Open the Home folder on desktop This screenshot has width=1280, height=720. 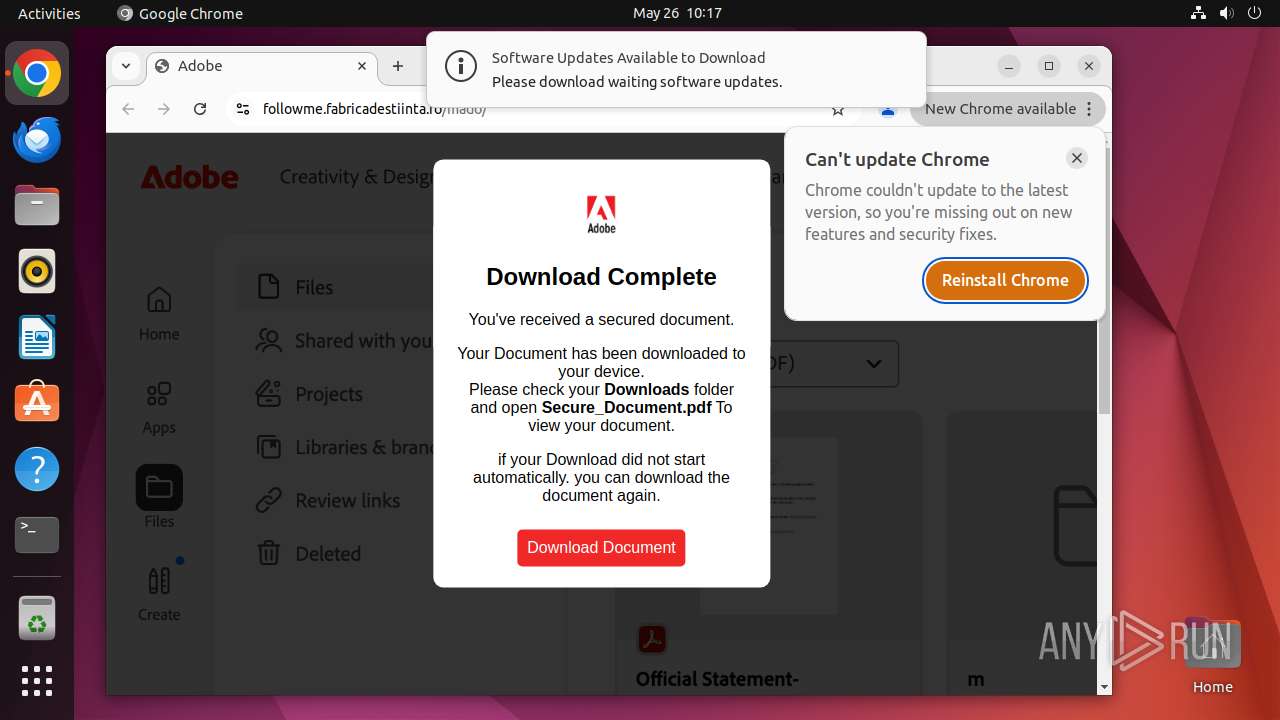(x=1212, y=655)
